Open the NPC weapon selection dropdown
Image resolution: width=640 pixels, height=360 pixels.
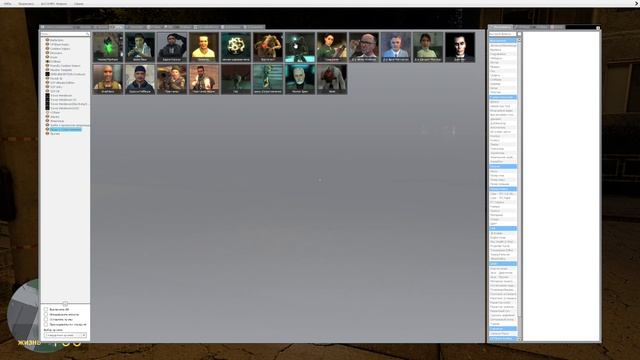tap(65, 335)
